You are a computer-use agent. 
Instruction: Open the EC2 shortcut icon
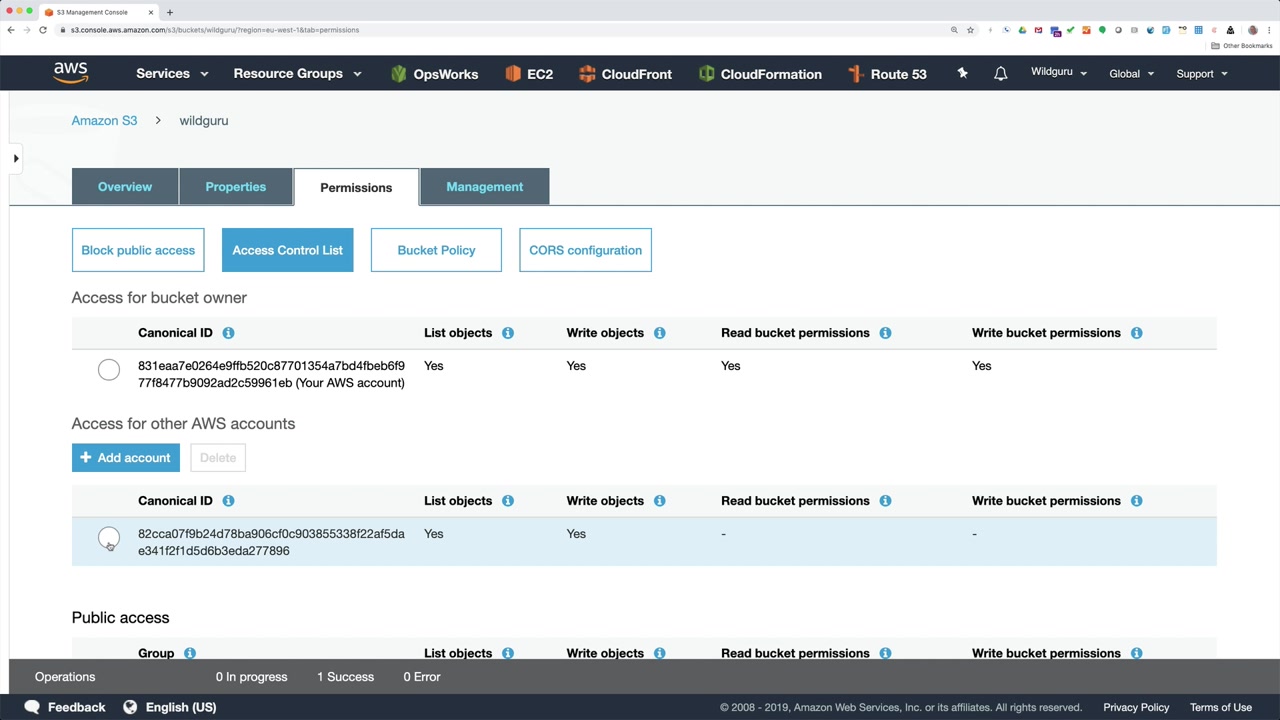coord(513,74)
